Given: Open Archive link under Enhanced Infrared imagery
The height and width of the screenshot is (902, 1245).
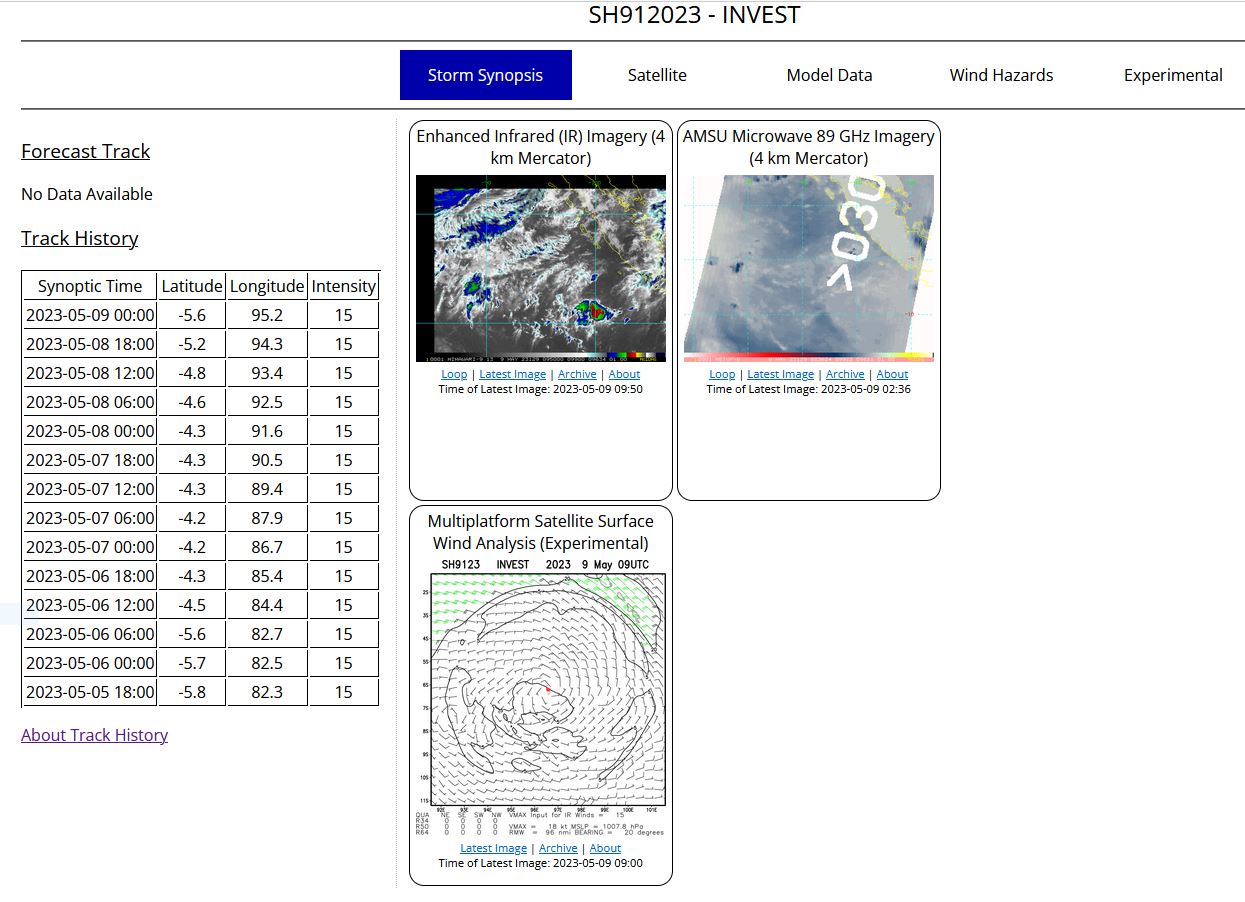Looking at the screenshot, I should coord(577,374).
